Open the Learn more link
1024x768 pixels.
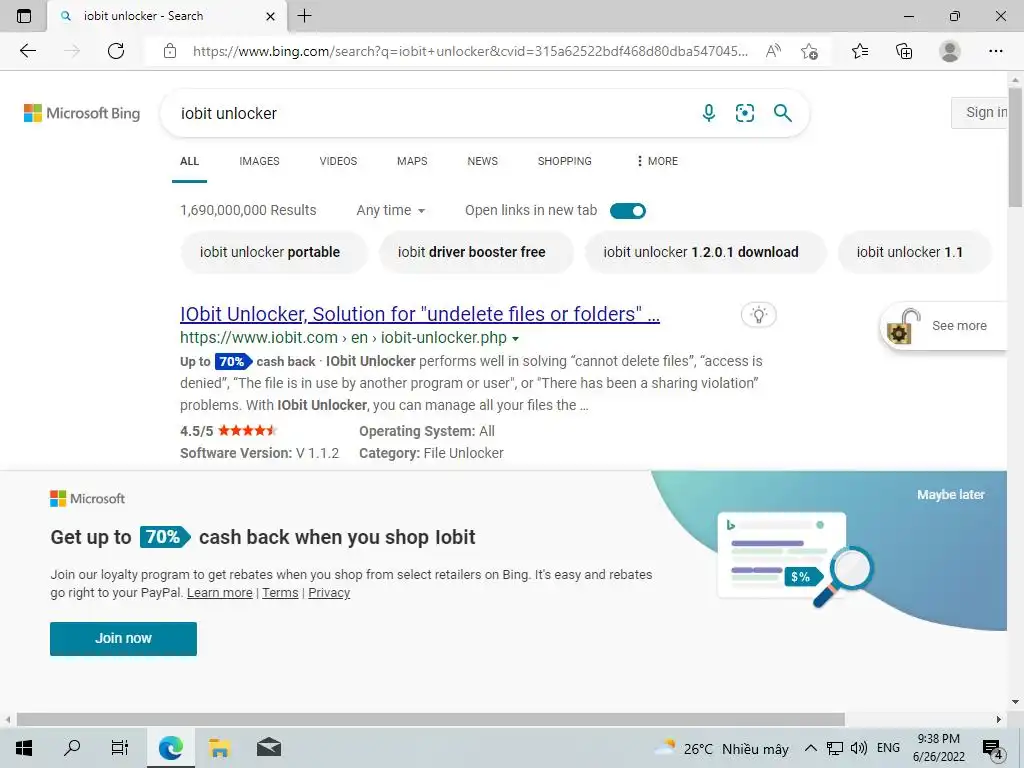click(219, 593)
